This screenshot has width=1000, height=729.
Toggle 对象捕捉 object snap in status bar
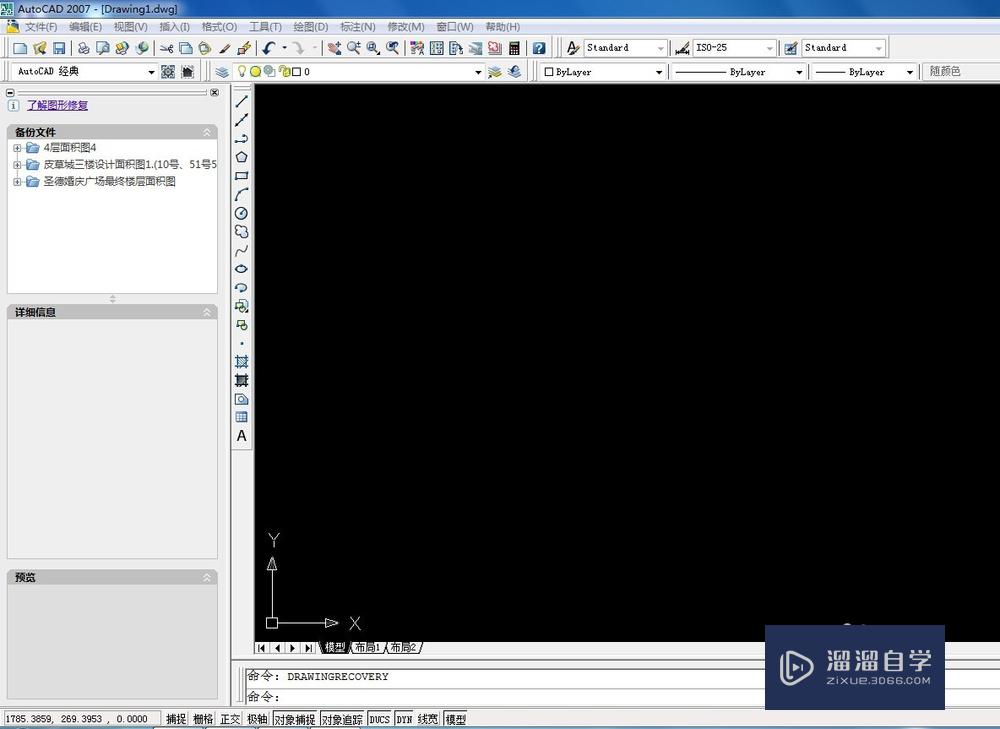point(295,719)
